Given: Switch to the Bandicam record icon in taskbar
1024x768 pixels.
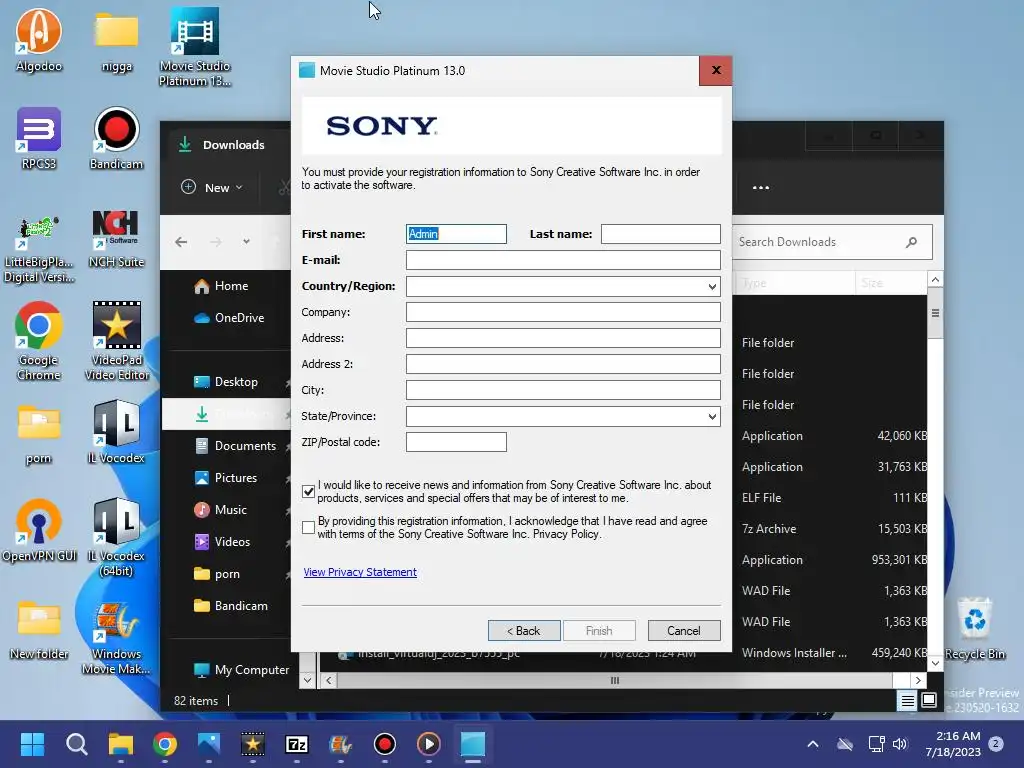Looking at the screenshot, I should [385, 744].
